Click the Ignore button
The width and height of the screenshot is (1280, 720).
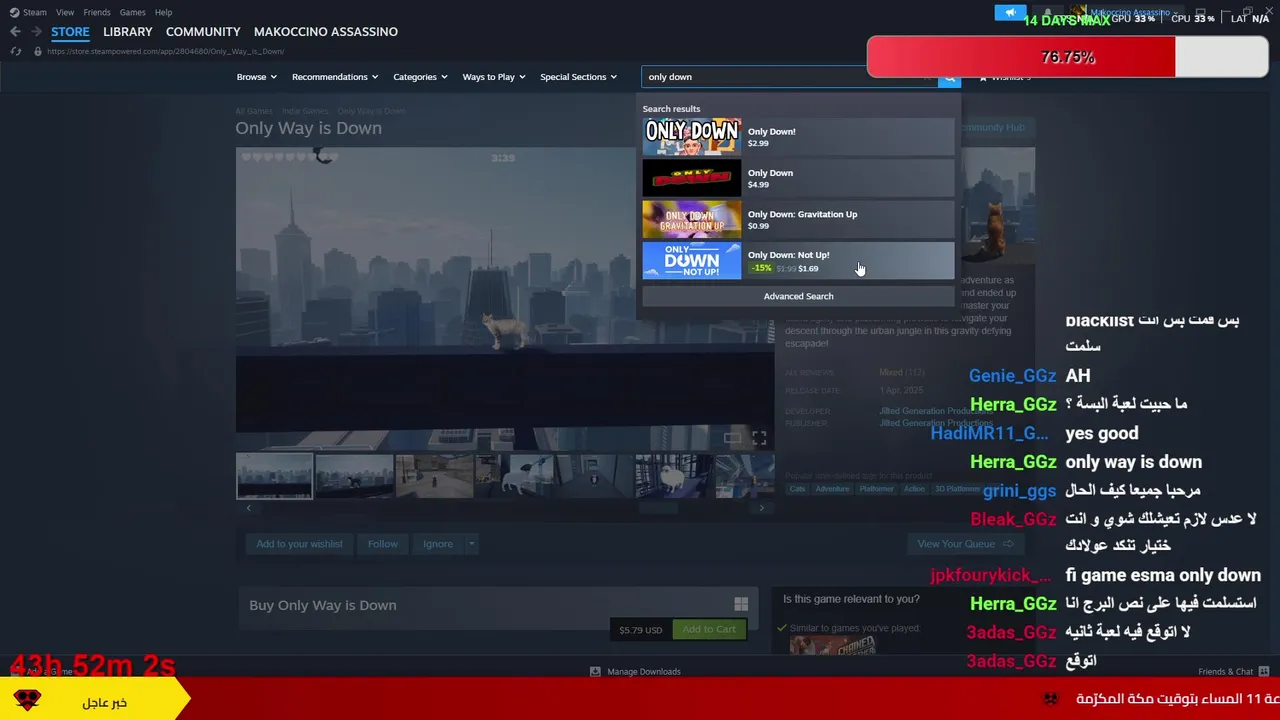point(438,544)
